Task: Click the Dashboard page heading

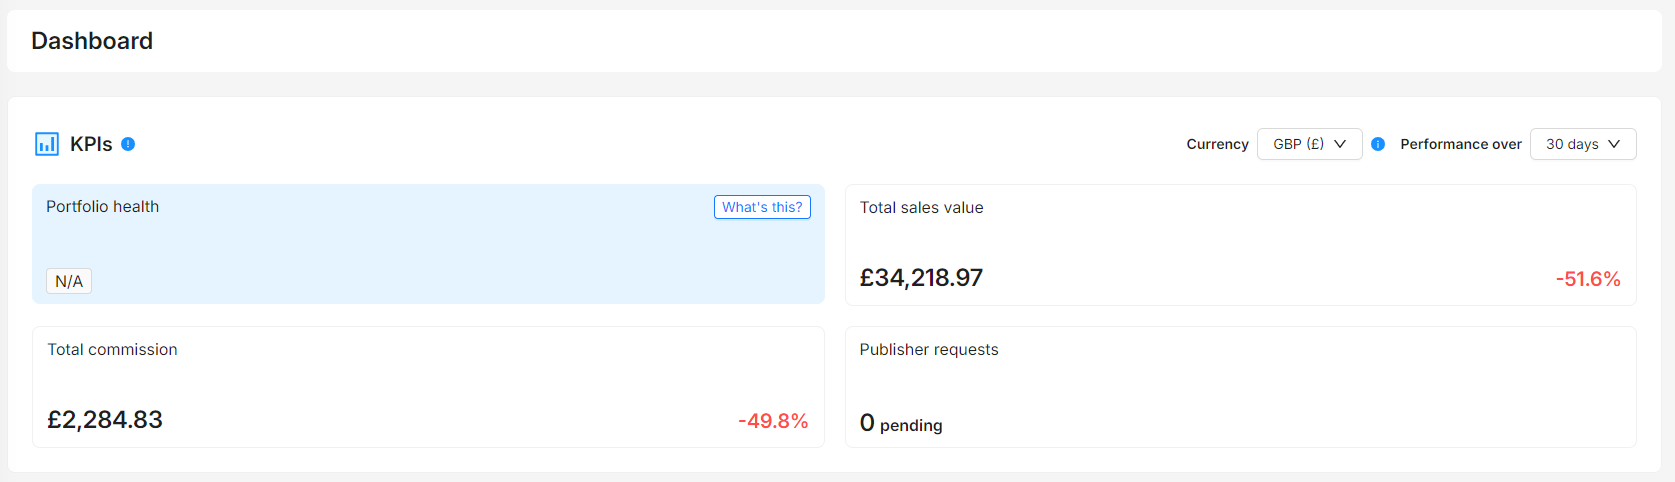Action: (92, 41)
